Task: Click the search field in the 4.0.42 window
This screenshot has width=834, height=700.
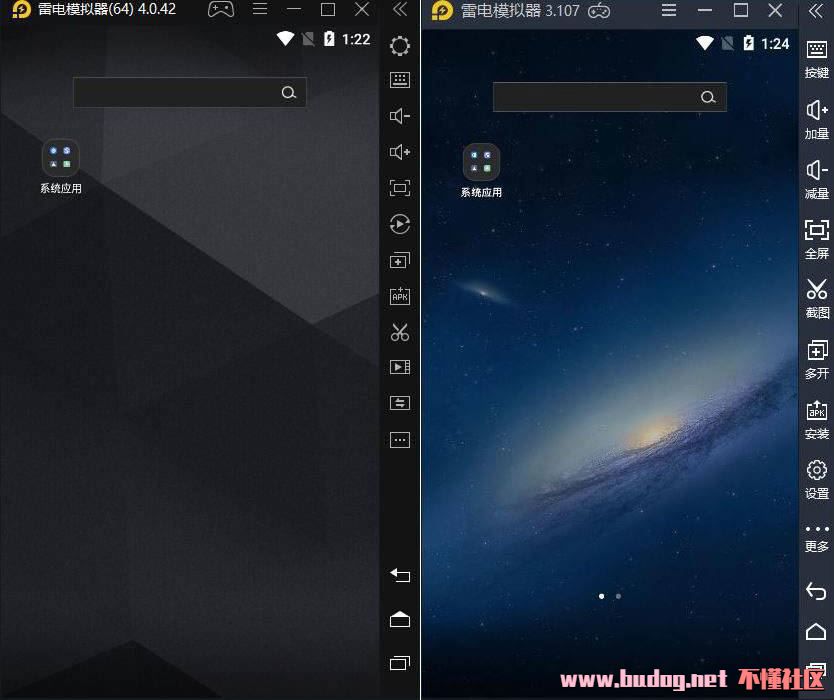Action: point(189,93)
